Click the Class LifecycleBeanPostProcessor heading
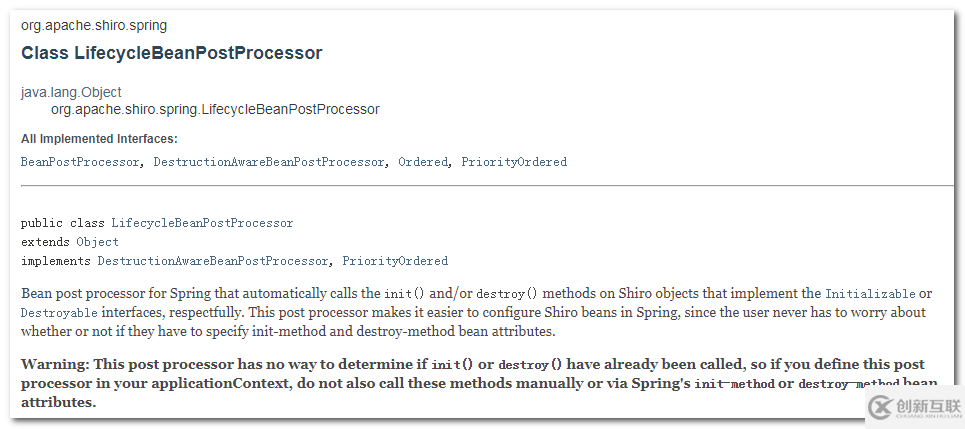Screen dimensions: 965x429 coord(171,53)
